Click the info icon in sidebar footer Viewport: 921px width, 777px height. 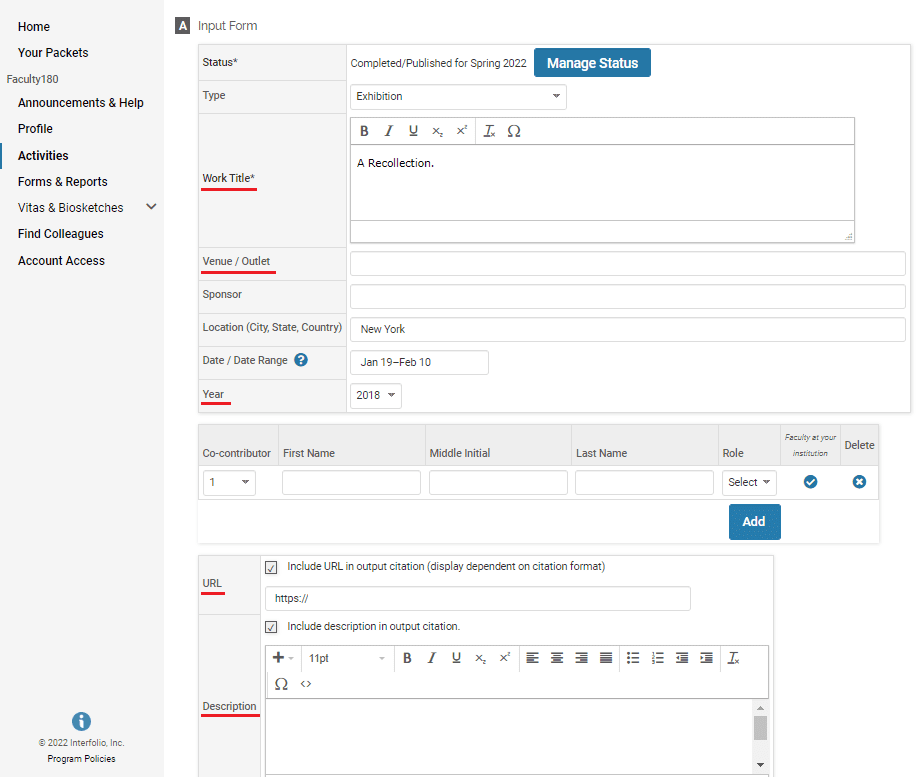(x=81, y=721)
